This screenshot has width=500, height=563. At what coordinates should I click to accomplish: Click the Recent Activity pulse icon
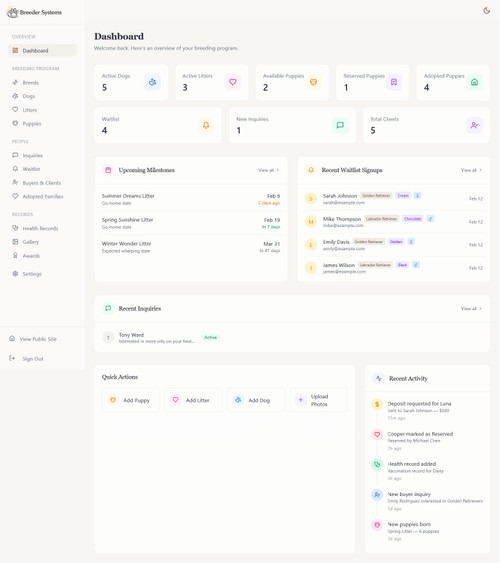pos(378,378)
